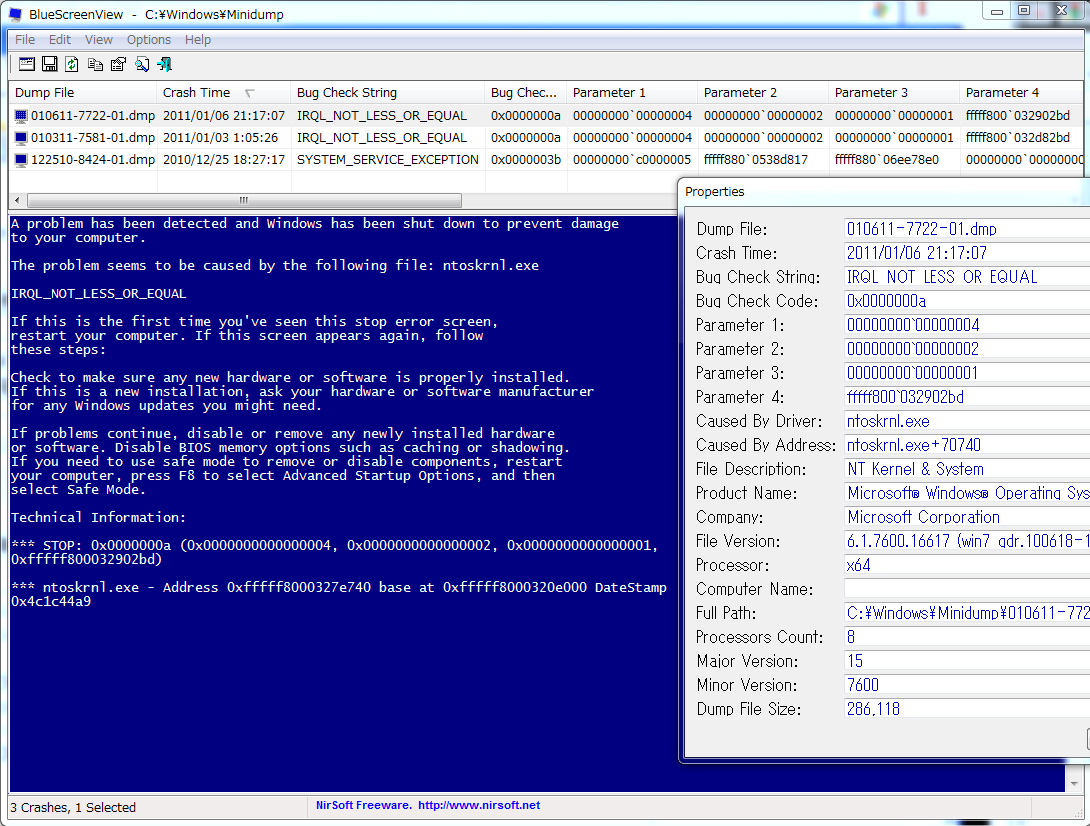Click the Refresh toolbar icon
Viewport: 1090px width, 826px height.
pos(72,65)
